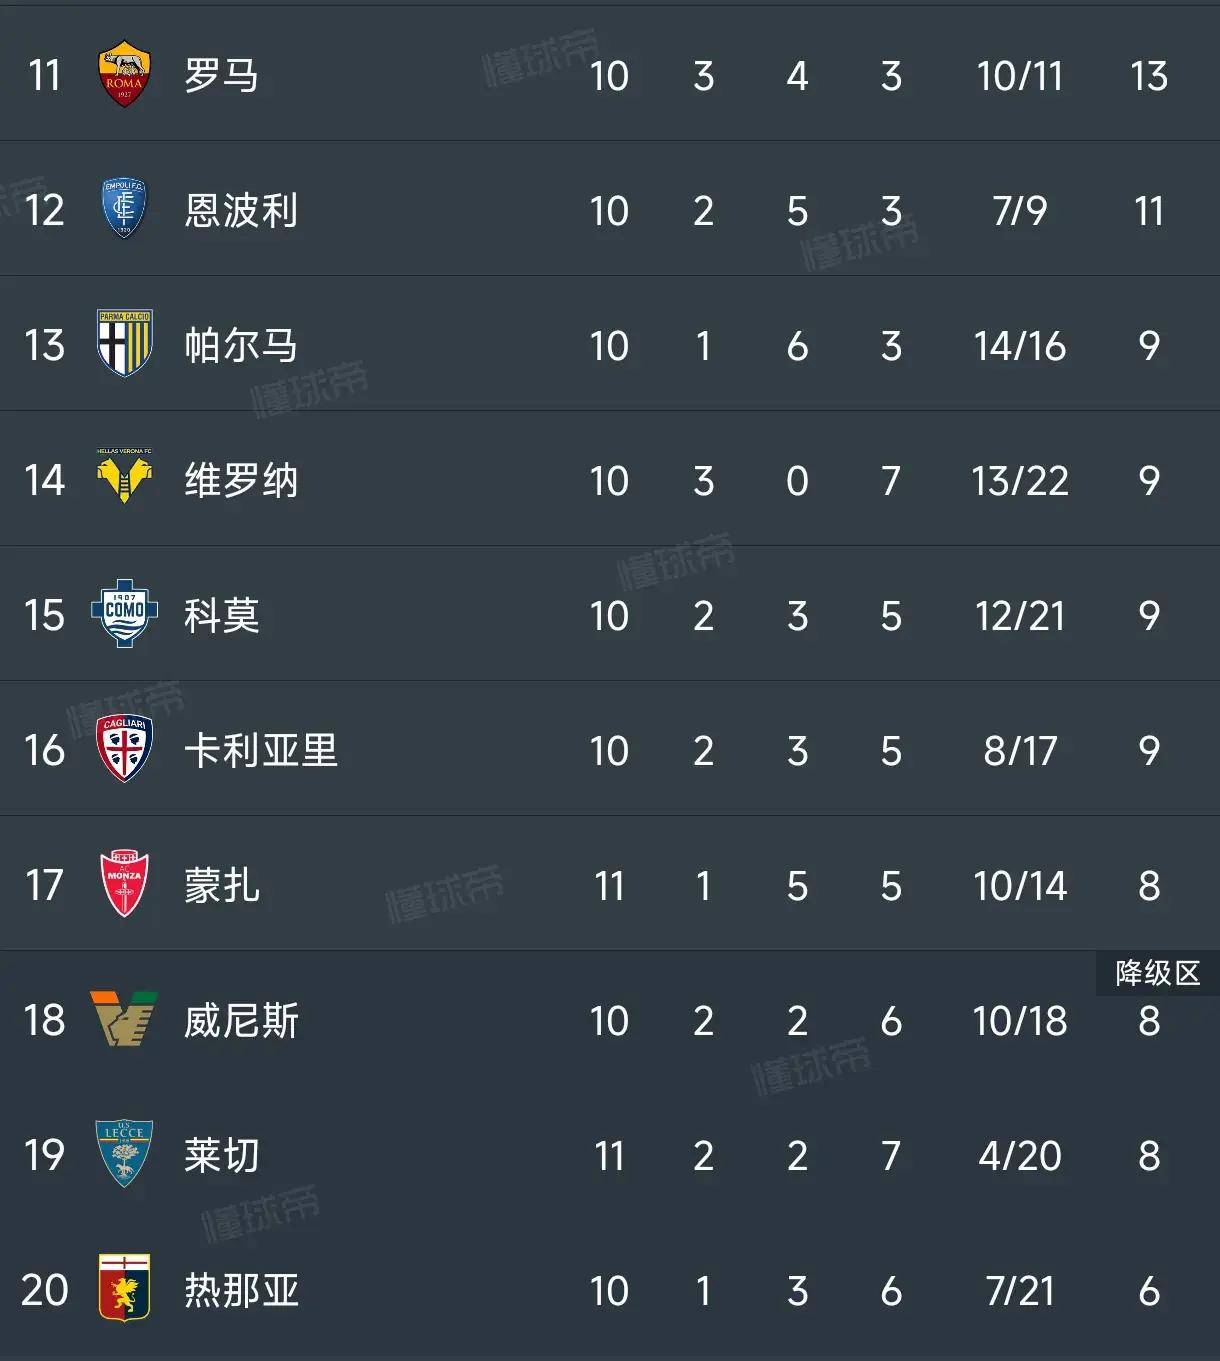Select the rank 17 蒙扎 row

coord(610,884)
